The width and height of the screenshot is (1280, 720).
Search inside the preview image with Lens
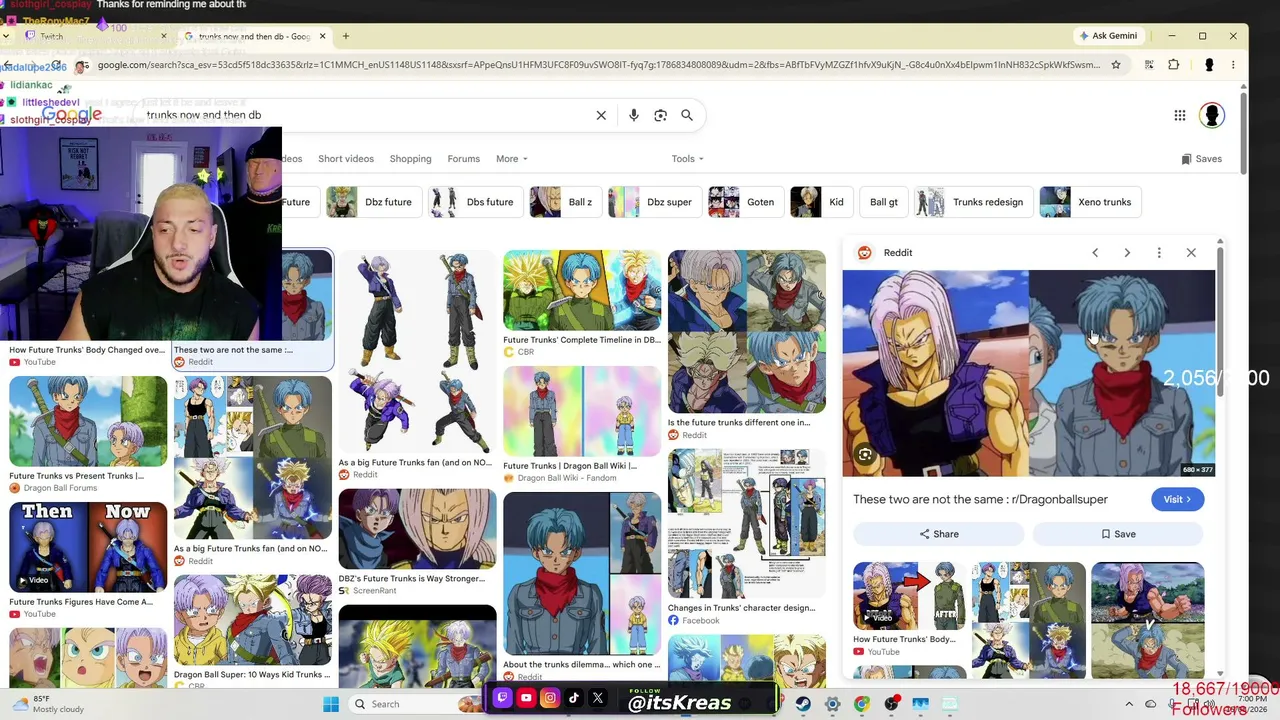[x=865, y=455]
